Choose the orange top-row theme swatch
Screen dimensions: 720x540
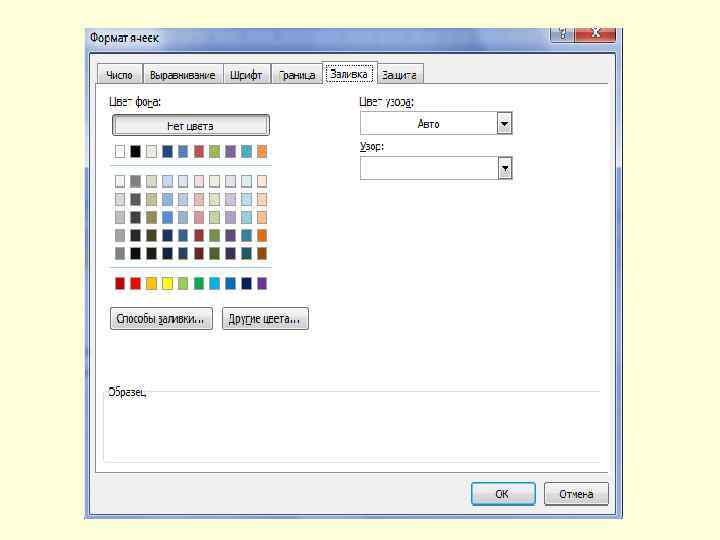[x=262, y=152]
